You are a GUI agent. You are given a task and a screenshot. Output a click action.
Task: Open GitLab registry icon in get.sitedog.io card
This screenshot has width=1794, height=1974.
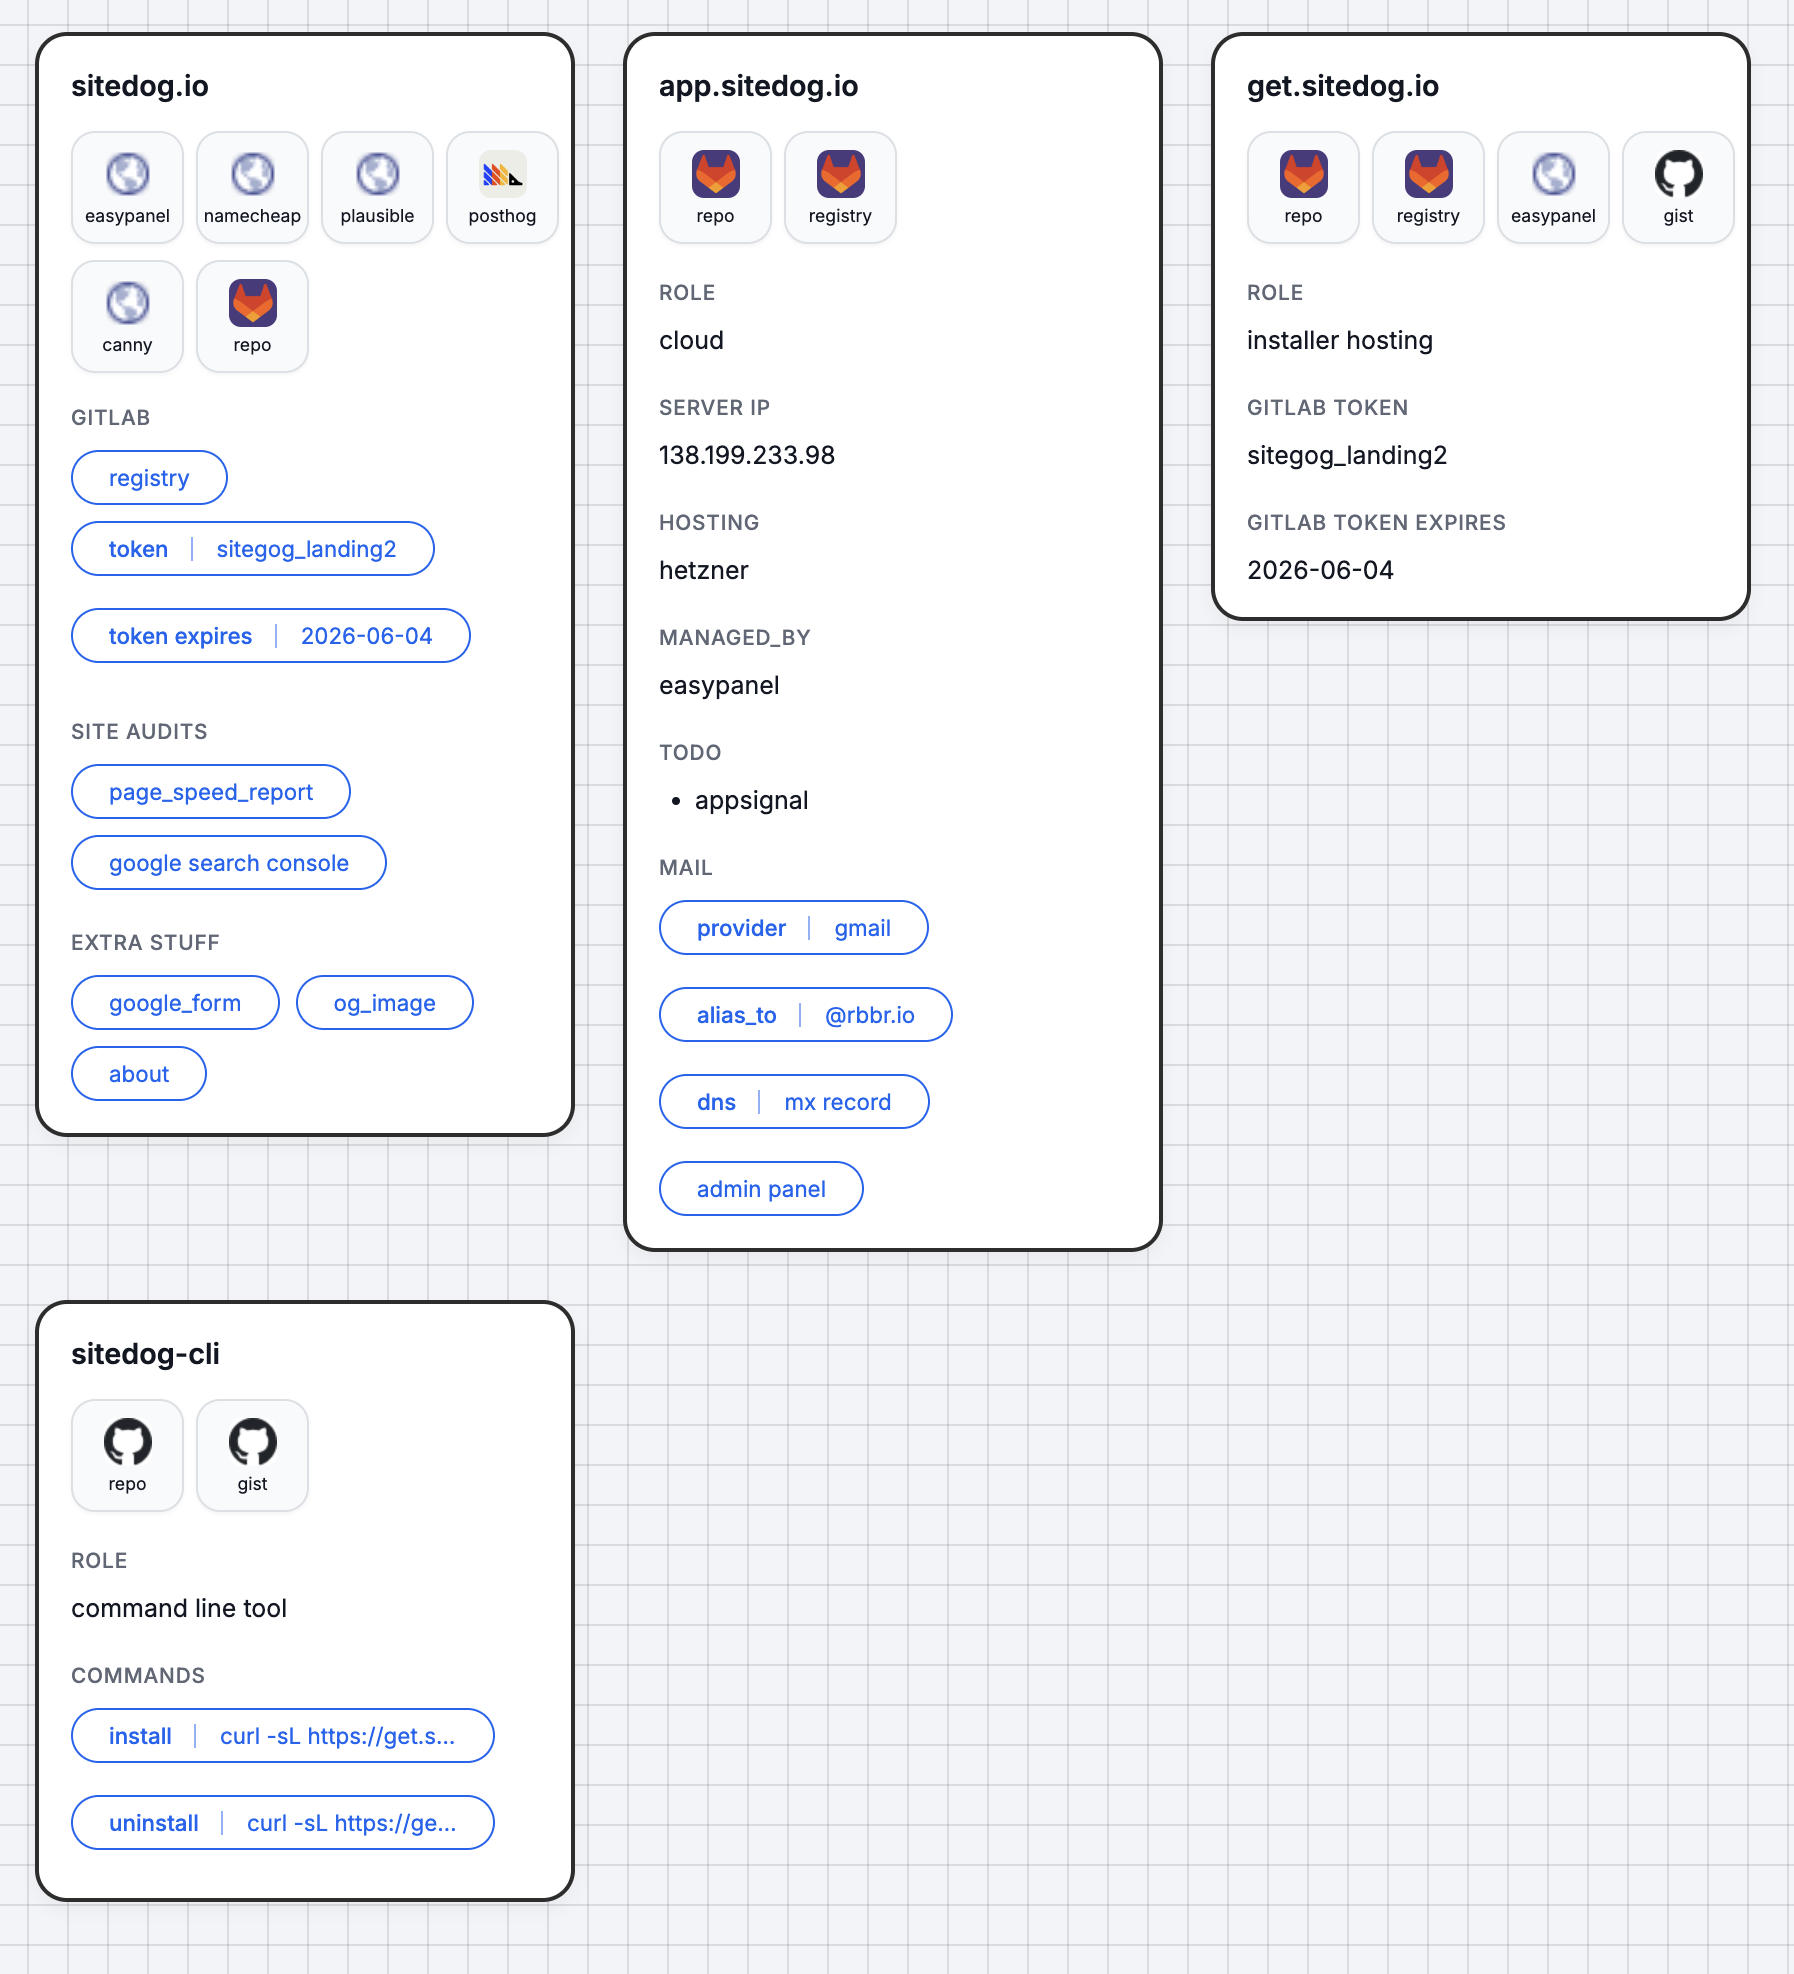[x=1428, y=187]
